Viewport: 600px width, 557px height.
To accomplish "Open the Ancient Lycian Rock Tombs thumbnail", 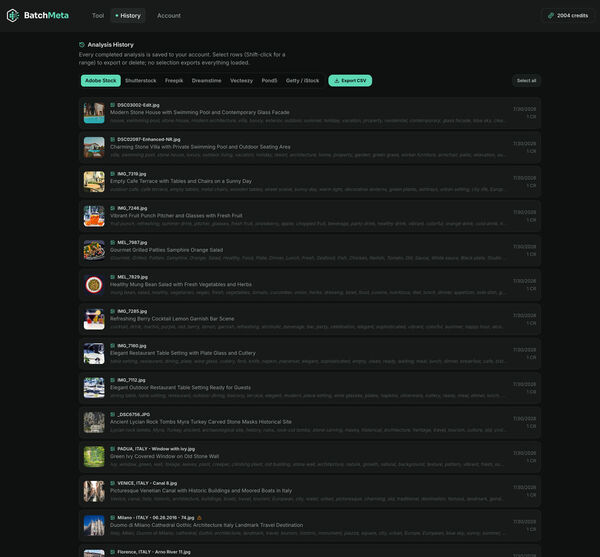I will [x=94, y=422].
